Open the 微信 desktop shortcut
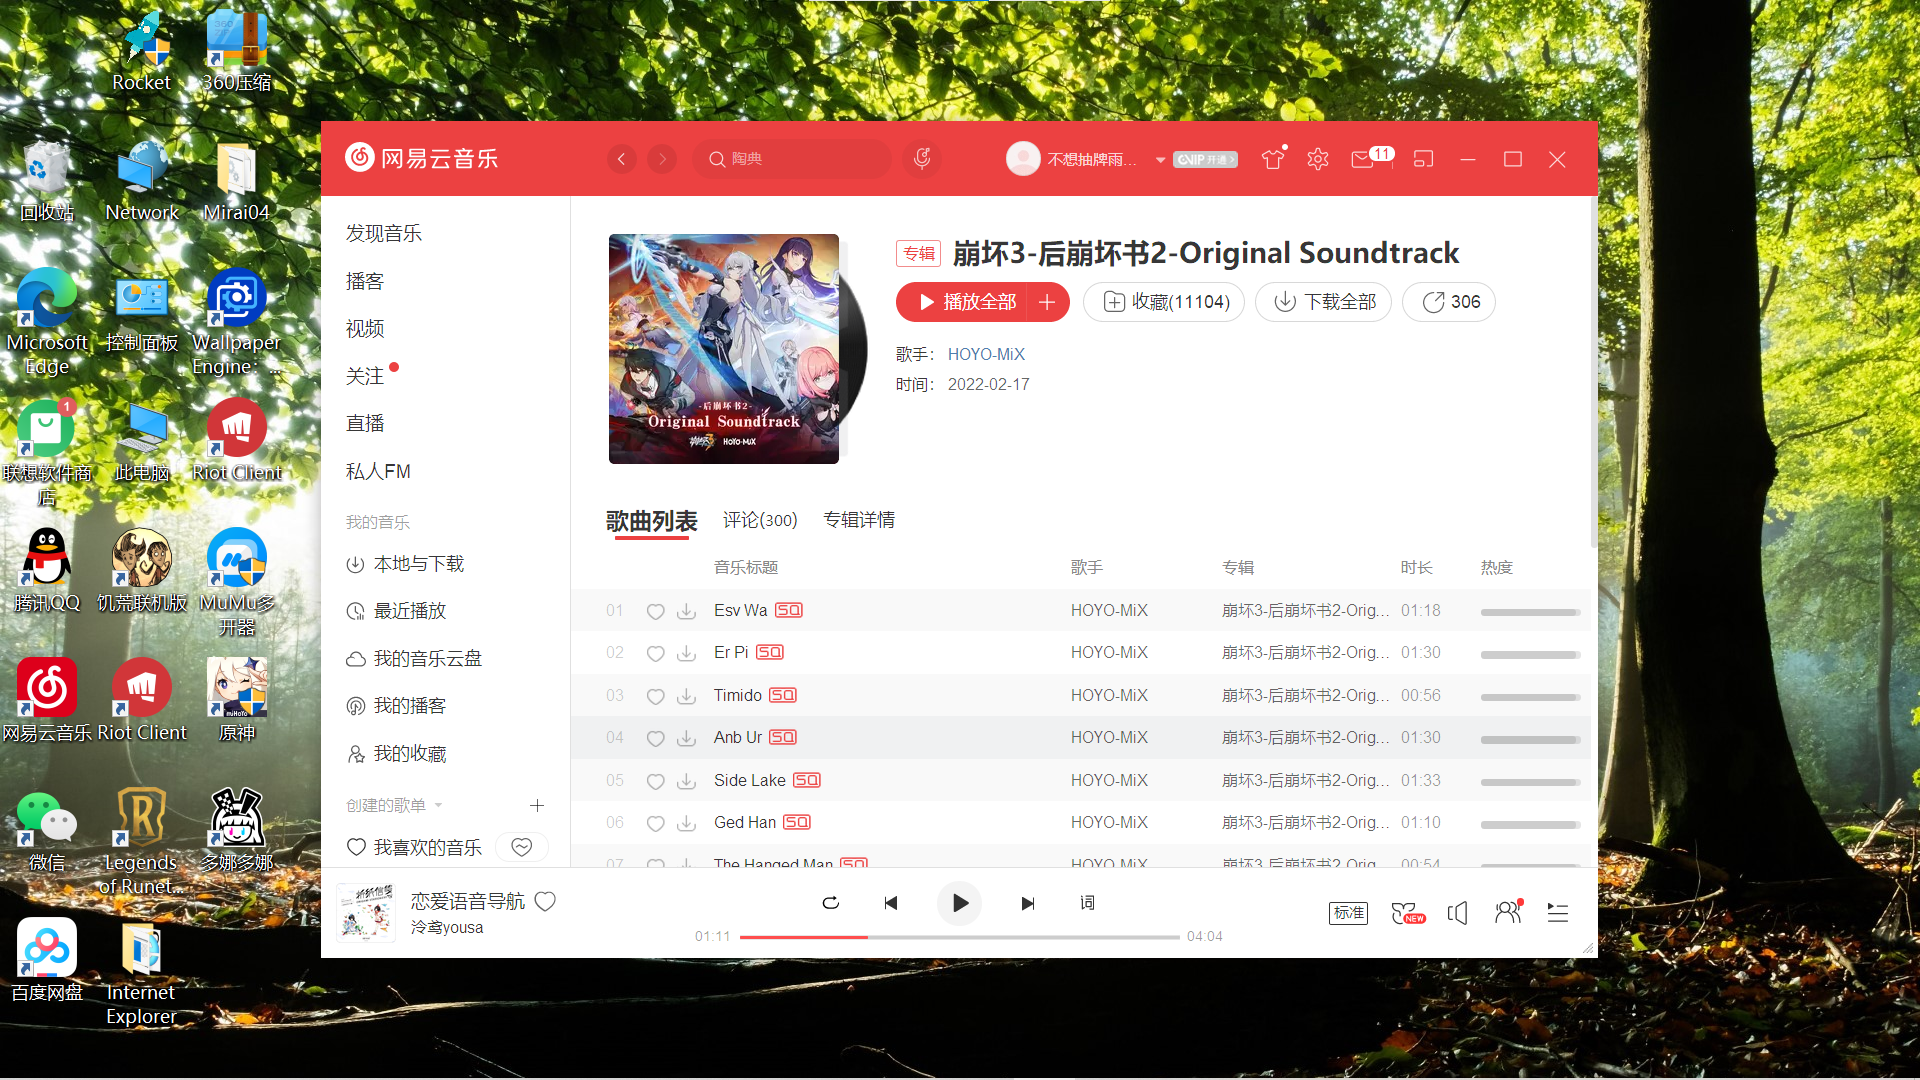The height and width of the screenshot is (1080, 1920). coord(46,830)
